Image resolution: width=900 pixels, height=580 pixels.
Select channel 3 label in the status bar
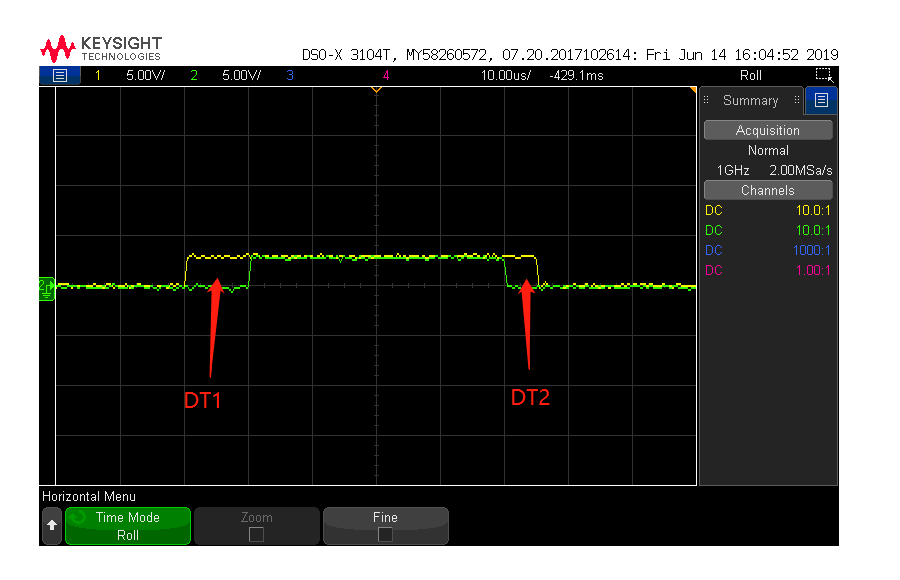290,75
